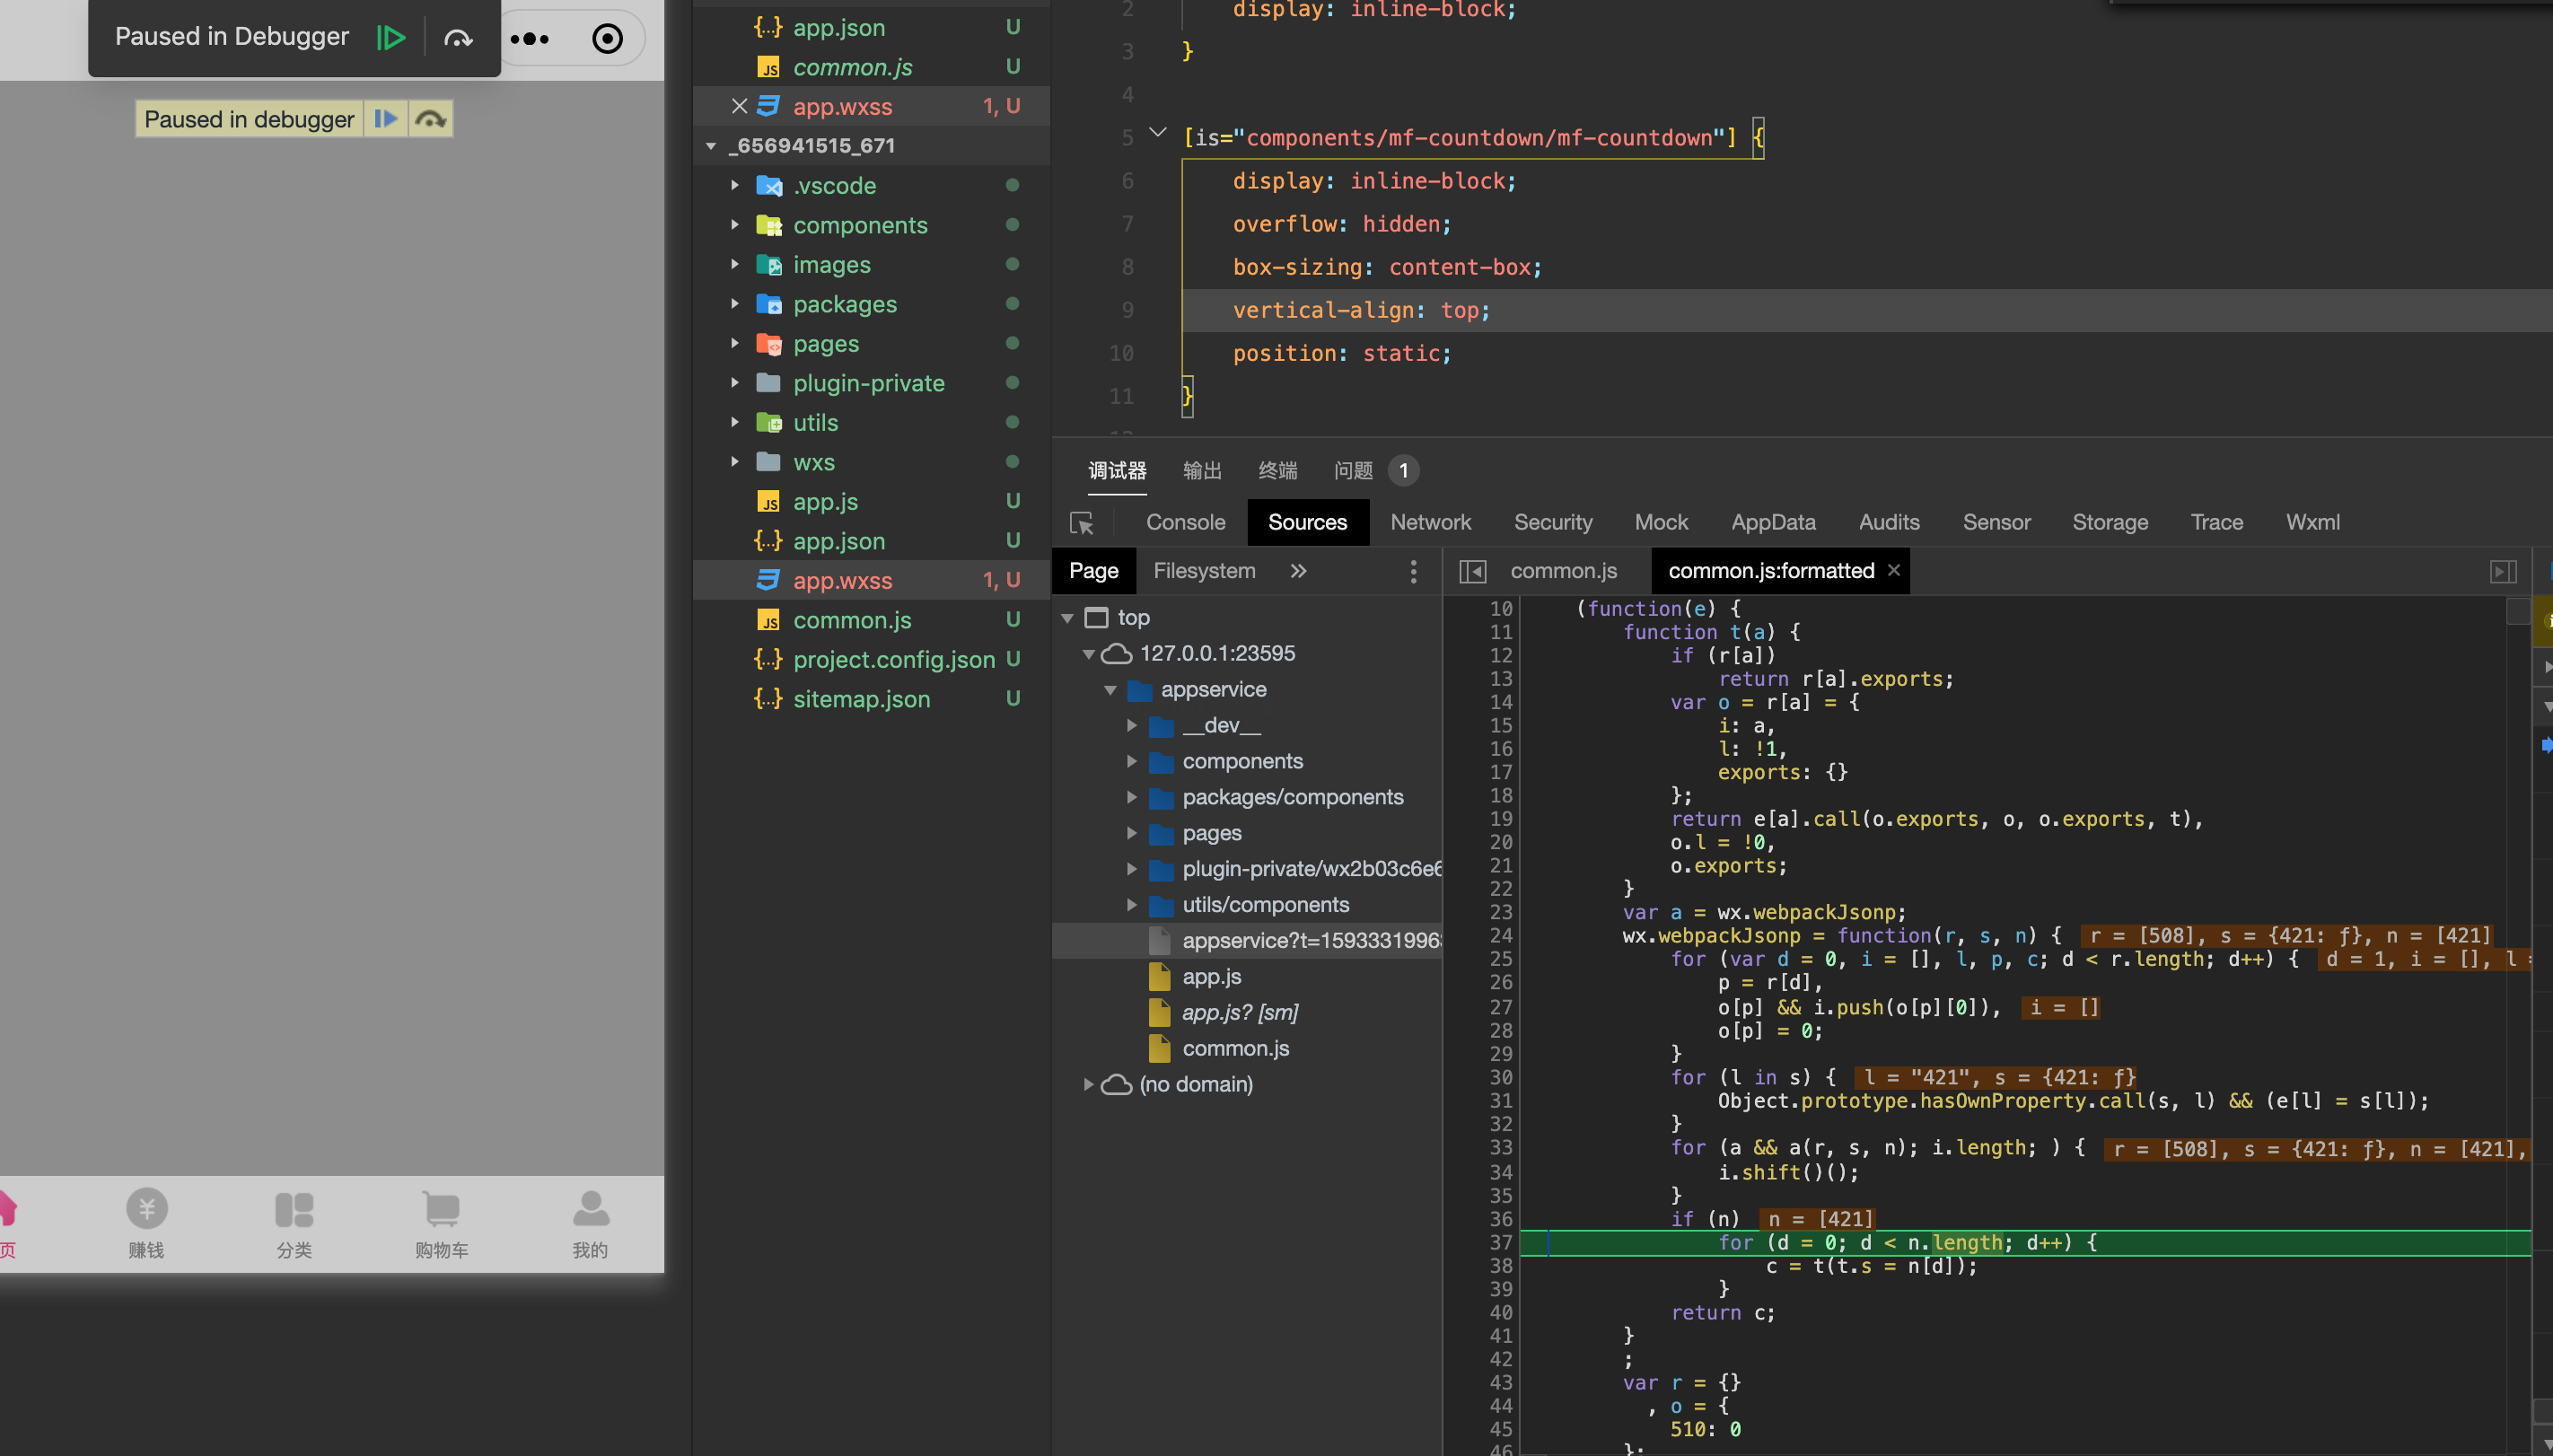Screen dimensions: 2553x1456
Task: Expand the (no domain) node
Action: point(1089,1084)
